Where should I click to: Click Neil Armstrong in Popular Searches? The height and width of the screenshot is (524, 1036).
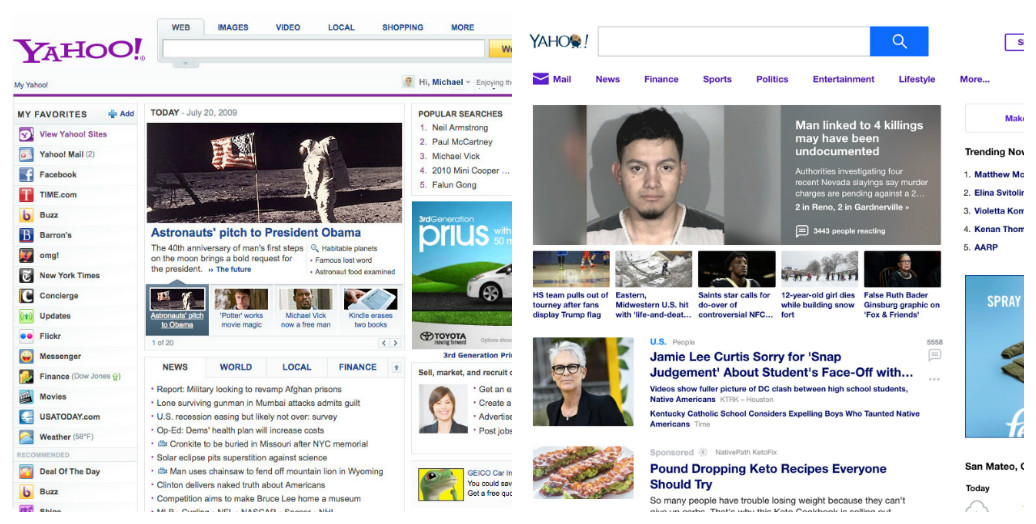(460, 128)
